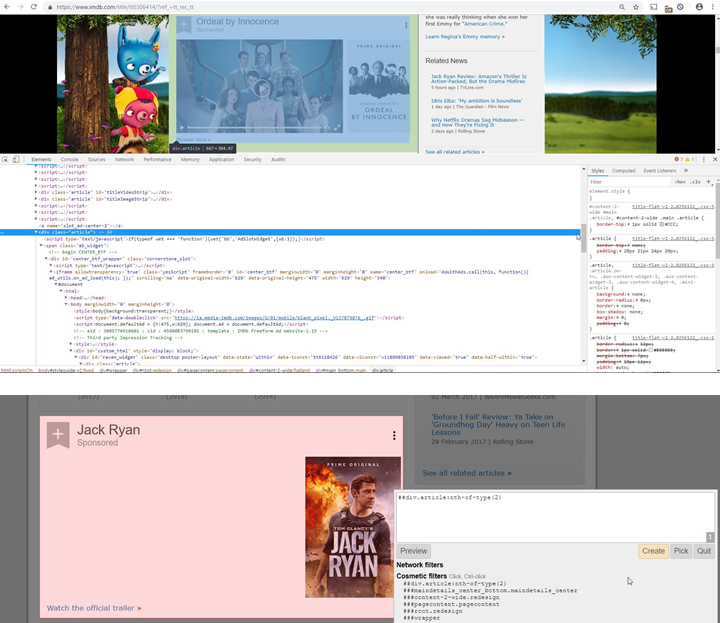720x623 pixels.
Task: Click the filter rule text area
Action: pos(556,517)
